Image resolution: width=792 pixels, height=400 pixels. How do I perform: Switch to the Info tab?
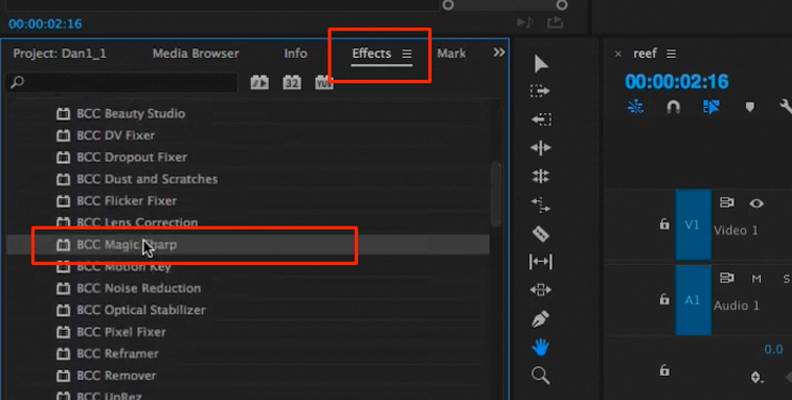point(295,54)
